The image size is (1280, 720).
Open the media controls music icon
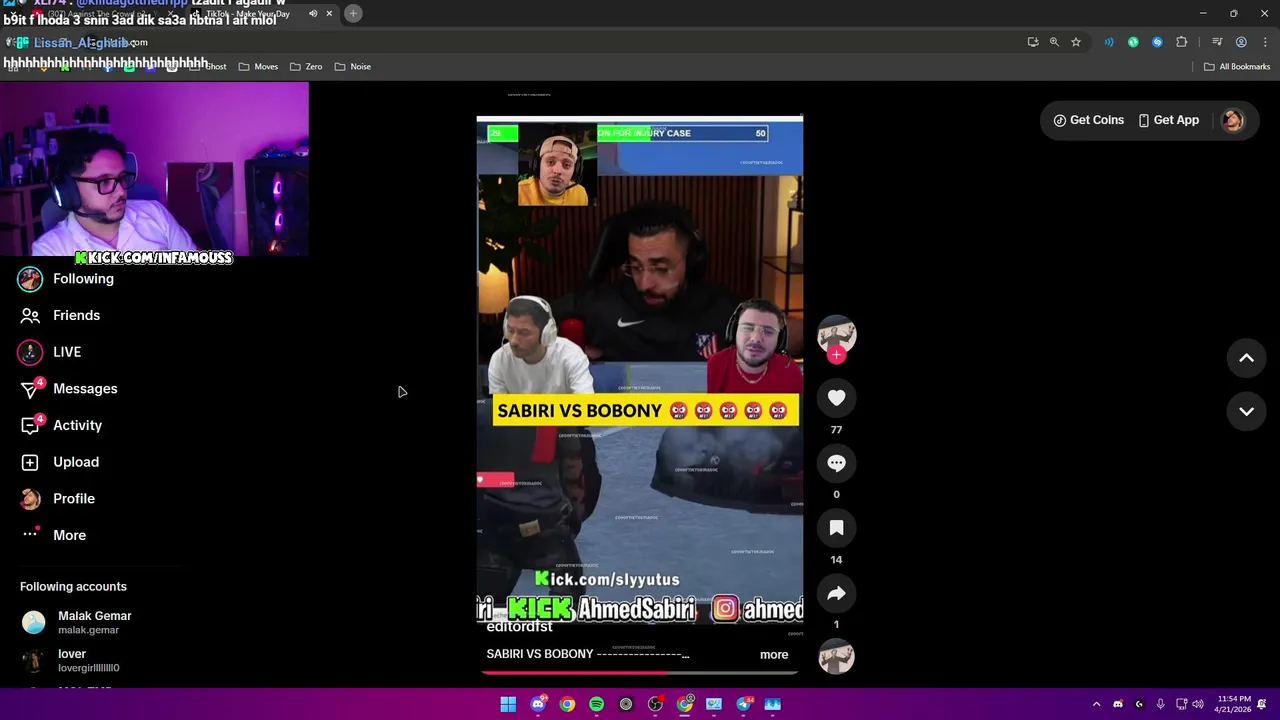1217,42
